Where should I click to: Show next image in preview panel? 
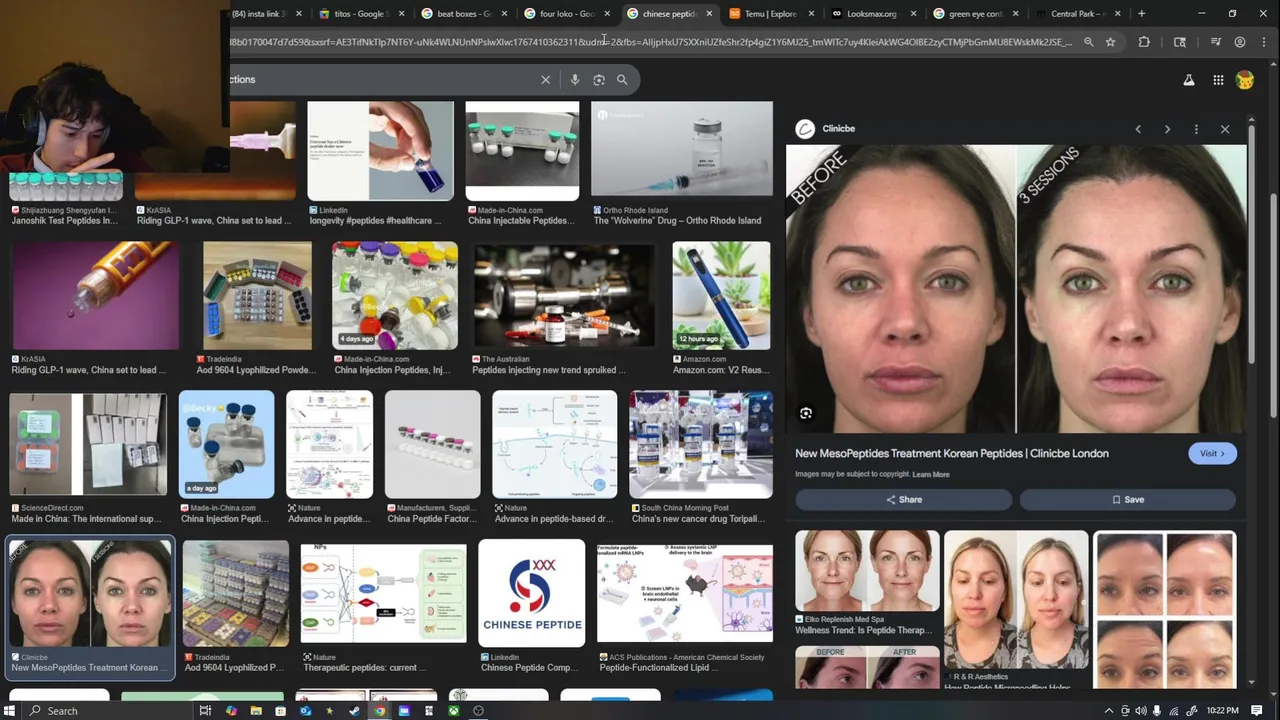1167,129
